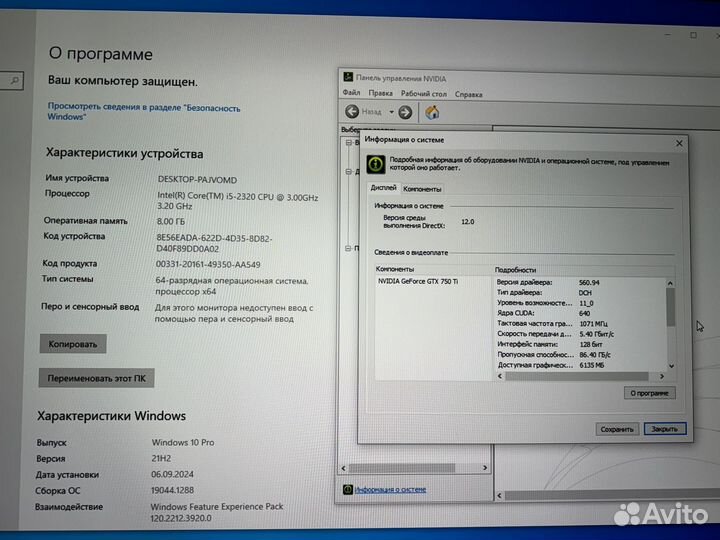
Task: Click version value 21H2
Action: pyautogui.click(x=161, y=458)
